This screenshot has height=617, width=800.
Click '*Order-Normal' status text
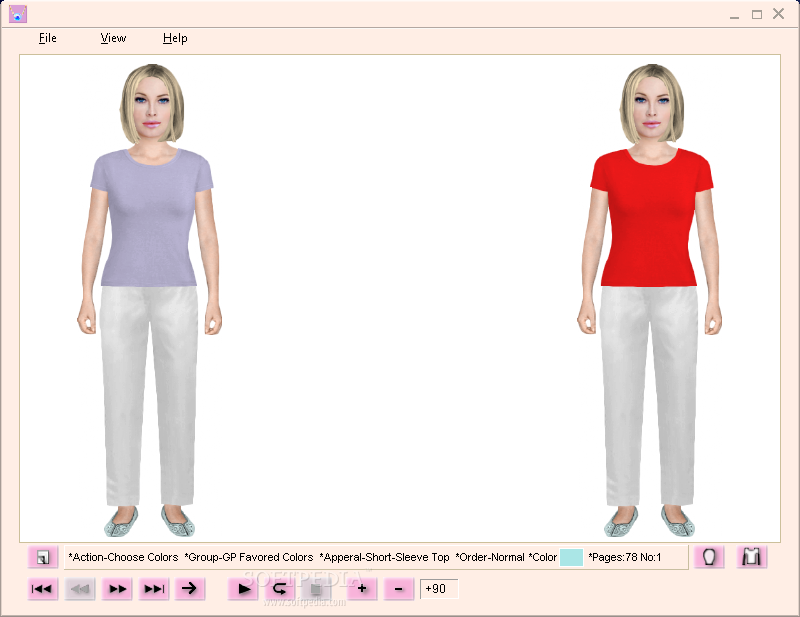click(490, 557)
